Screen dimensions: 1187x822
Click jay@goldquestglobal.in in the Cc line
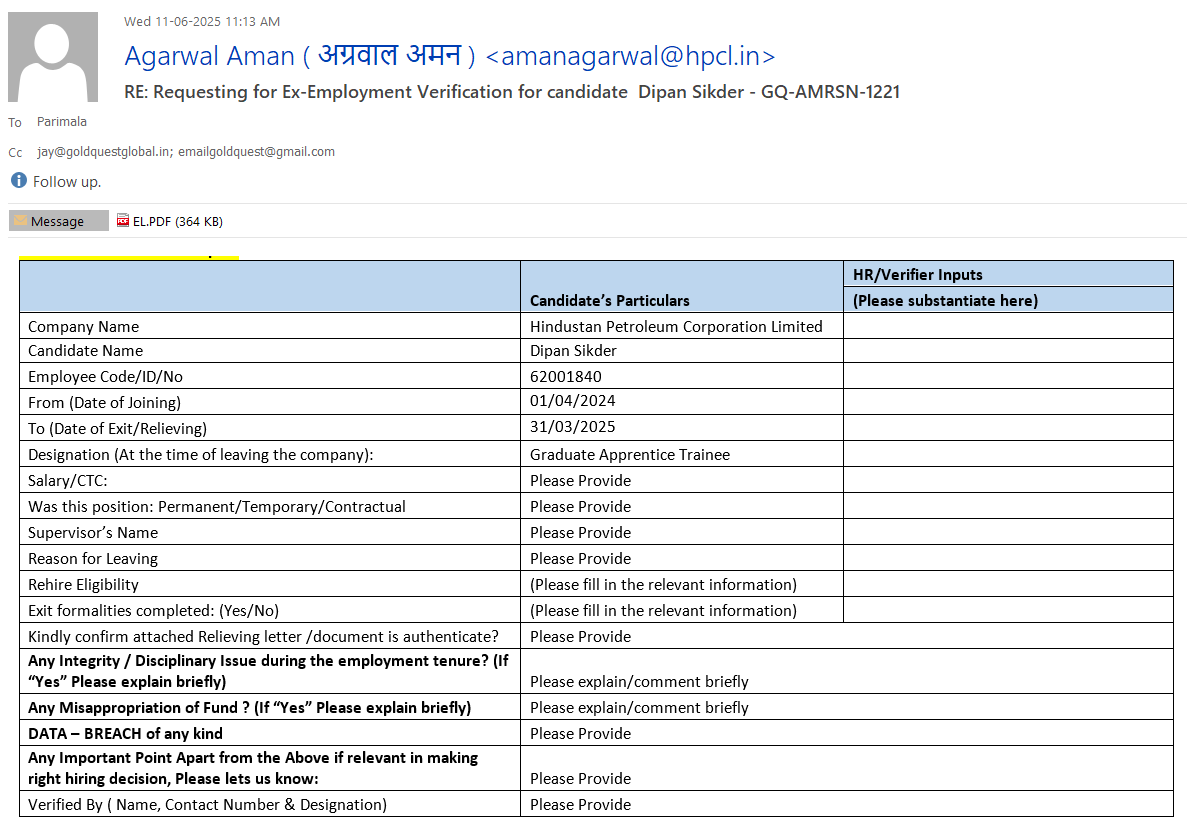[x=105, y=152]
